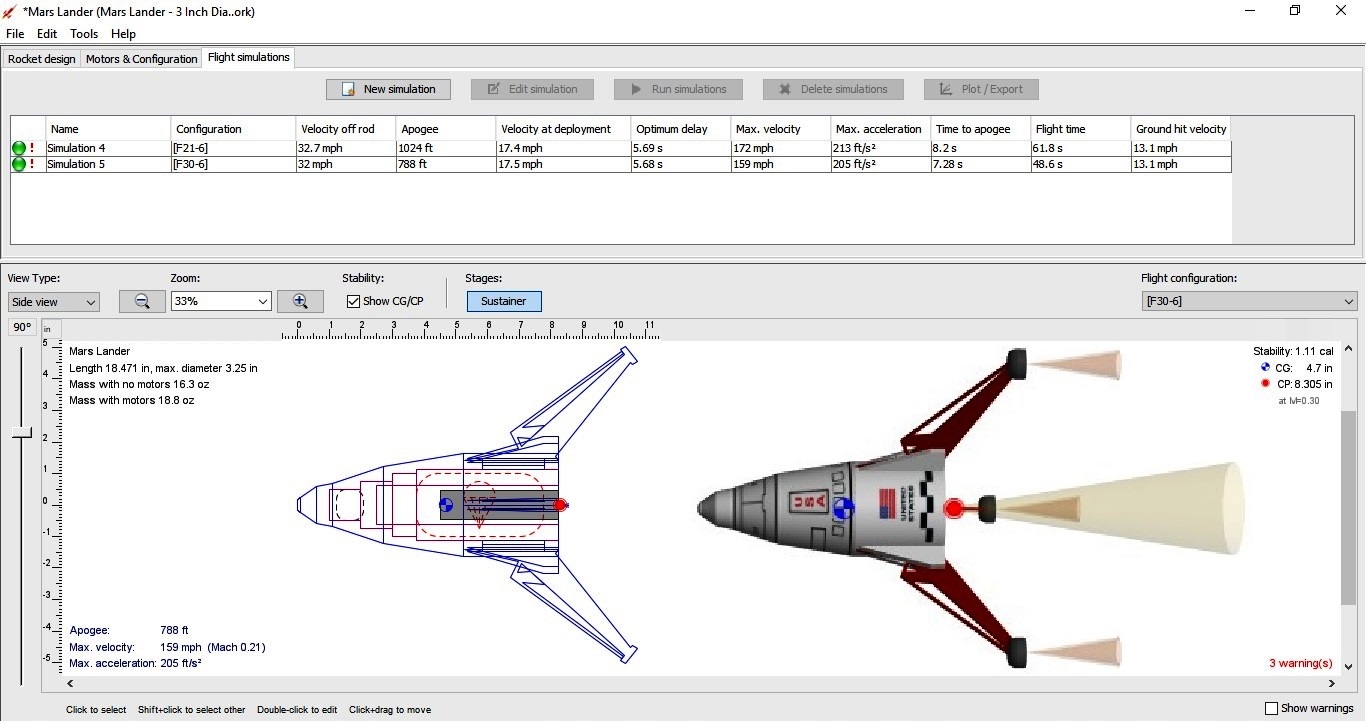Viewport: 1366px width, 721px height.
Task: Click the 61.8 s flight time cell
Action: tap(1081, 148)
